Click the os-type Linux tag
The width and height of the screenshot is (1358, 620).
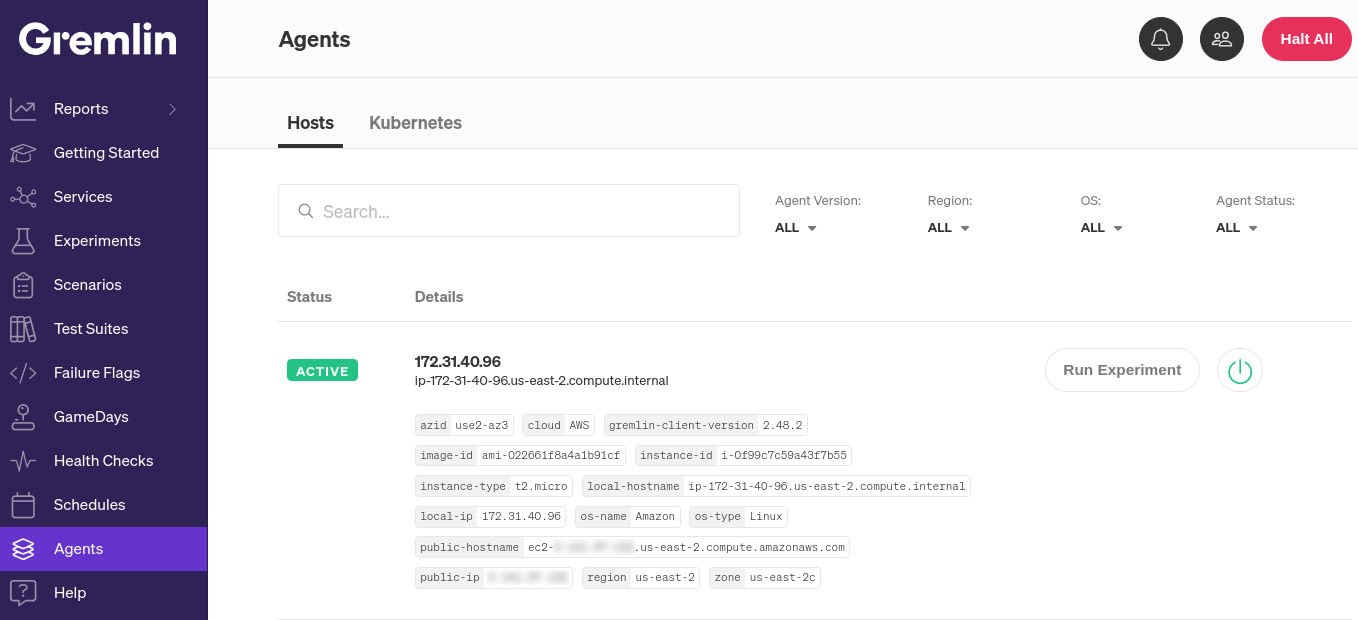coord(738,517)
